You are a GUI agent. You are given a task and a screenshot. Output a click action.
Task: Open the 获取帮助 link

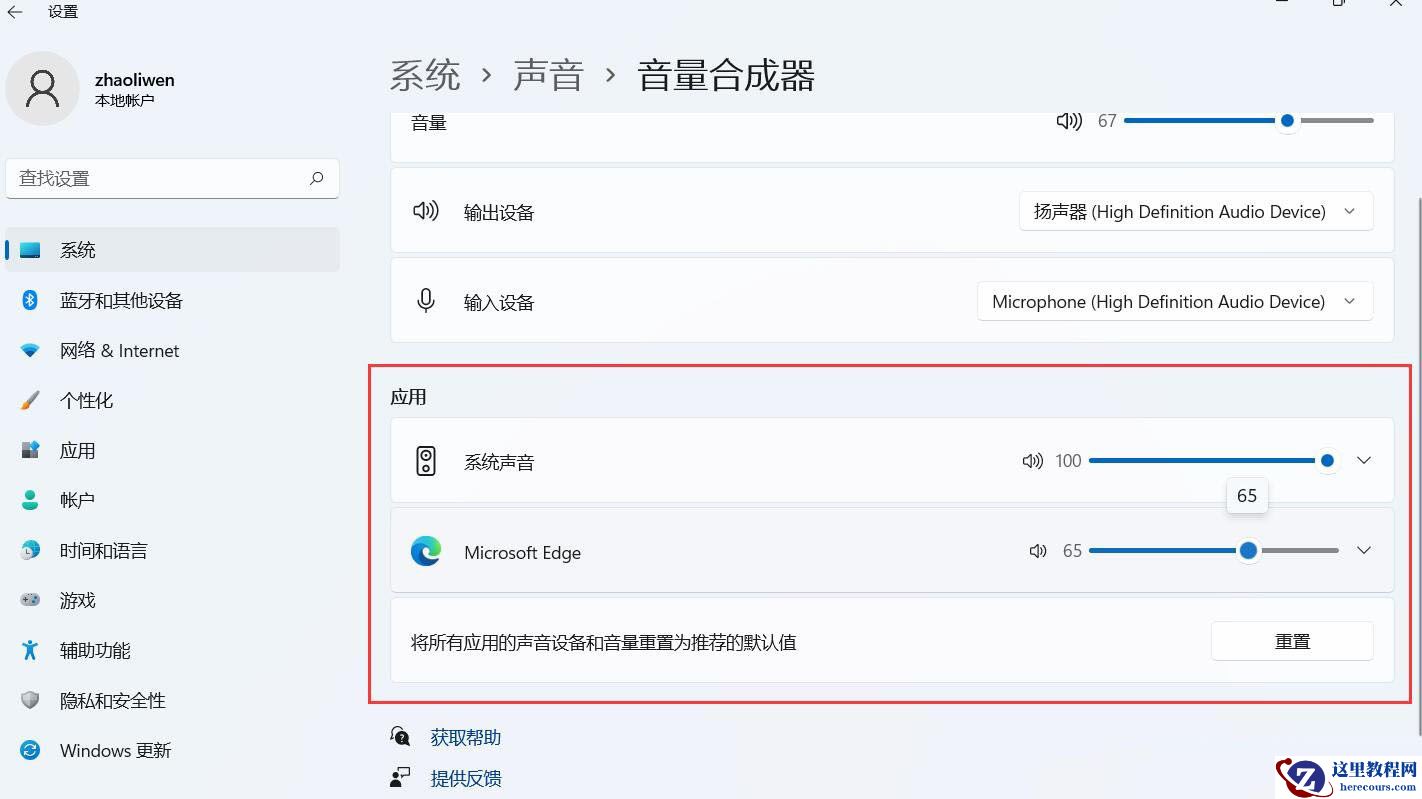pos(465,735)
